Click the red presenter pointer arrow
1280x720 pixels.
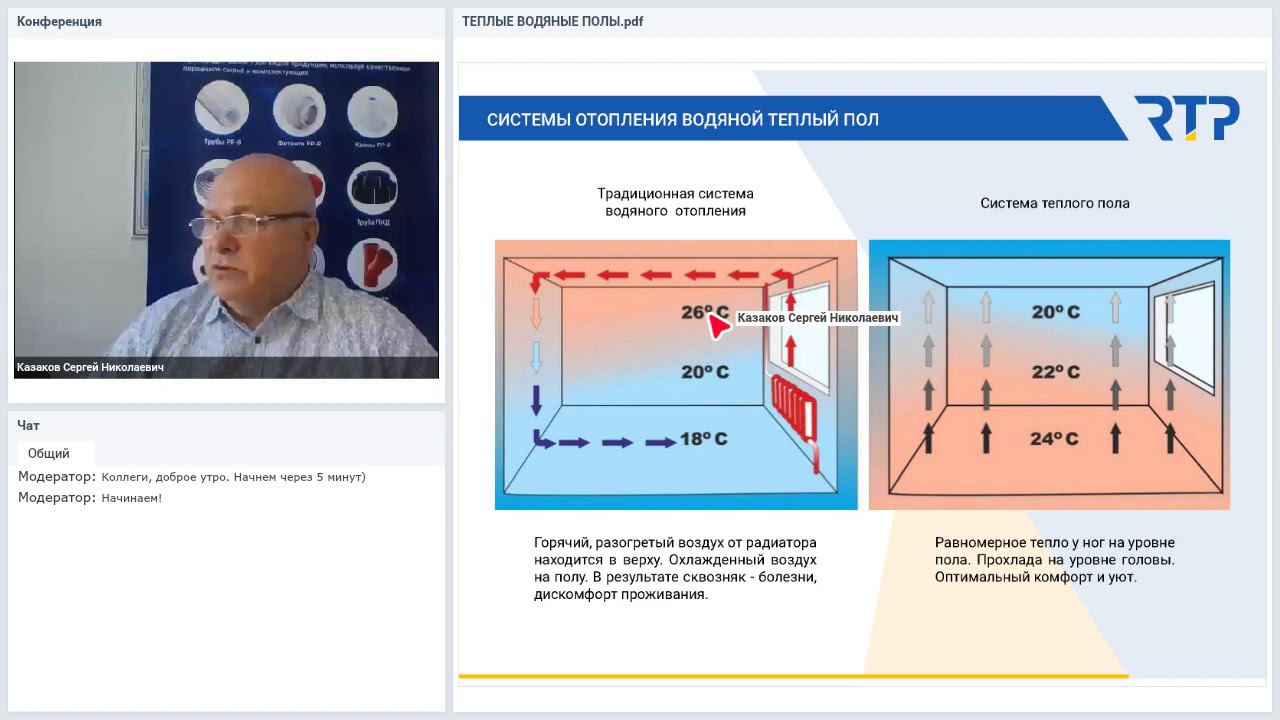pyautogui.click(x=719, y=325)
